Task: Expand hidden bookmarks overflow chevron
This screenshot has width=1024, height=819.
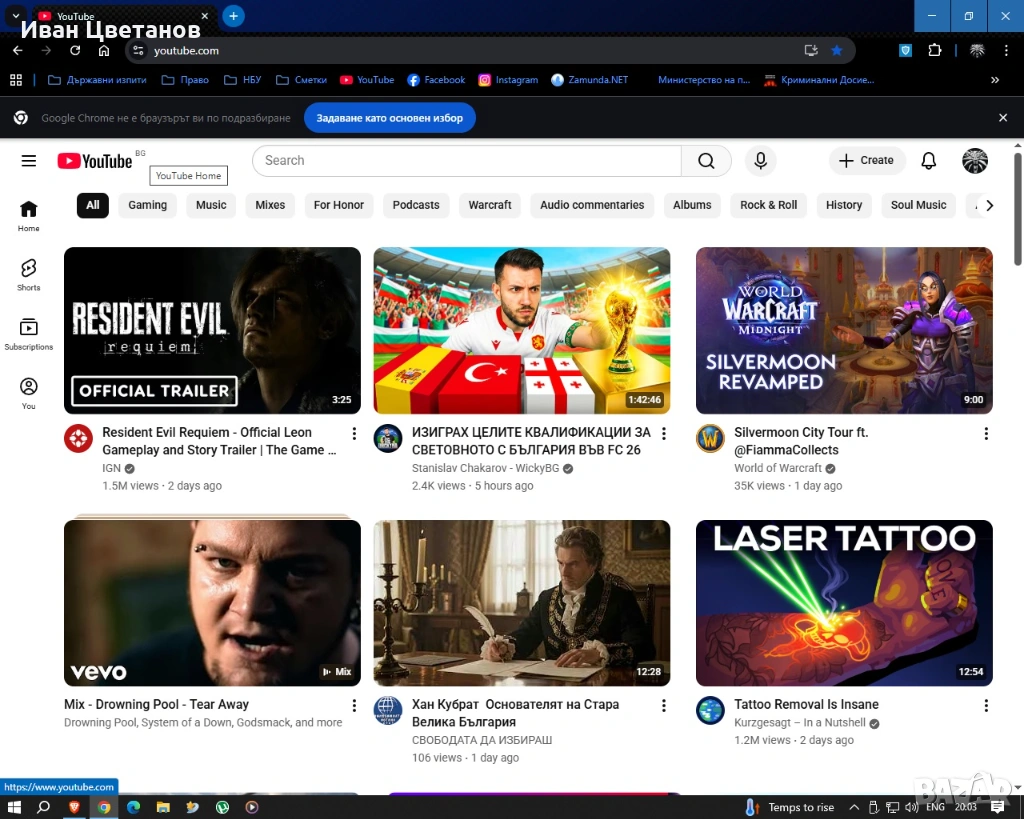Action: tap(994, 80)
